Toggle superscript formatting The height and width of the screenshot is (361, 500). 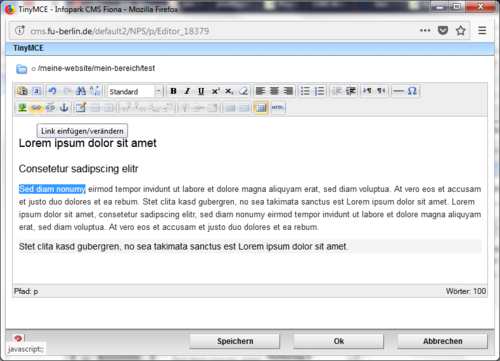click(x=215, y=91)
